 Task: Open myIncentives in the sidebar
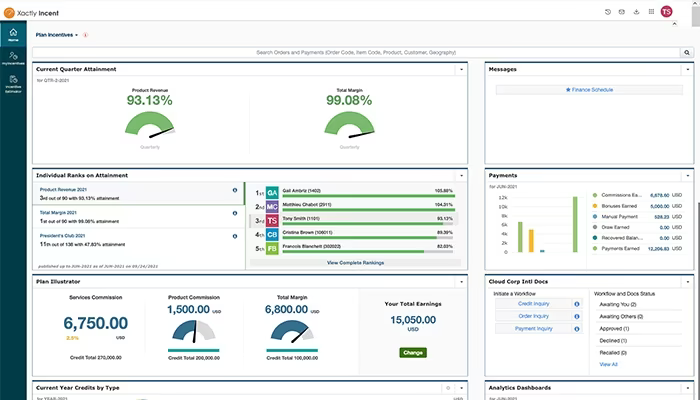click(13, 58)
